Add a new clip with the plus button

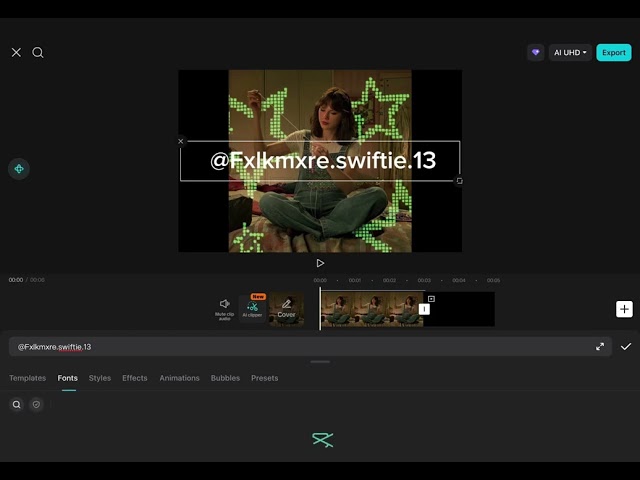(x=624, y=309)
